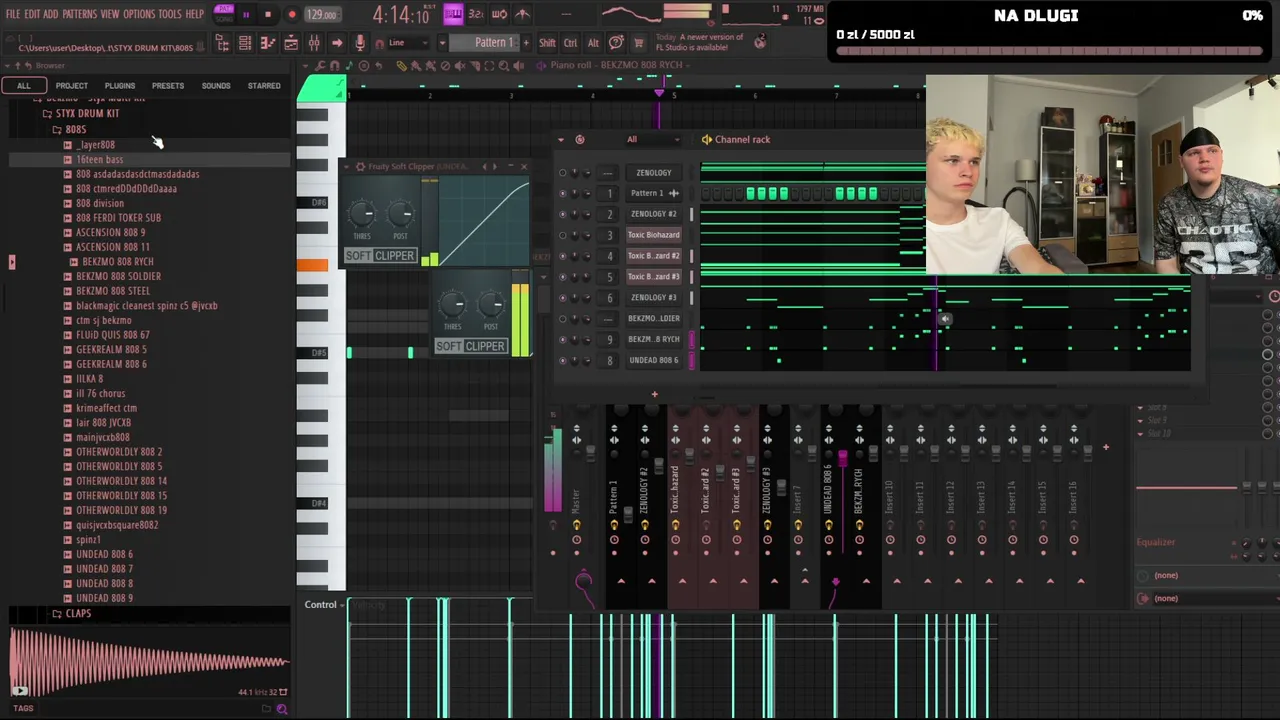The image size is (1280, 720).
Task: Select the 16teen bass sample
Action: 100,159
